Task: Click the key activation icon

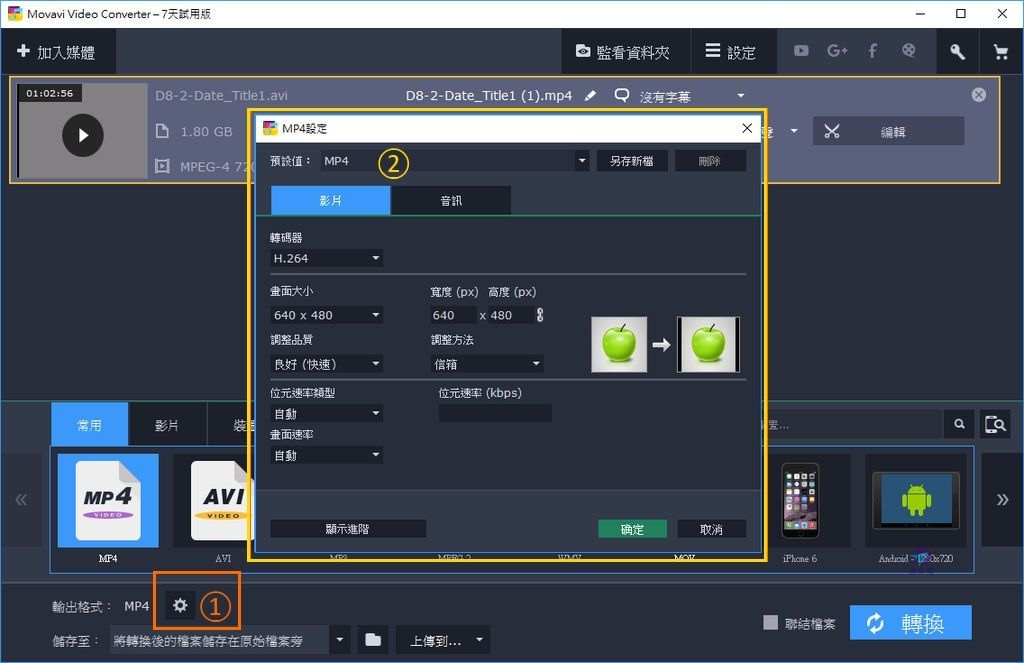Action: click(x=957, y=52)
